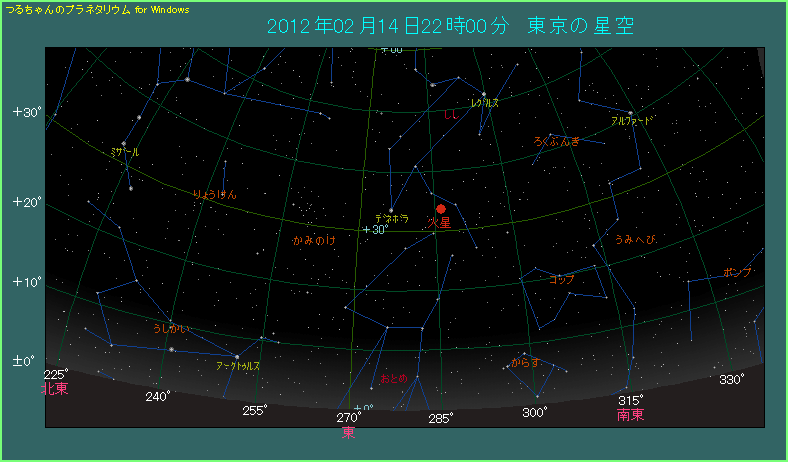Click the 東 direction marker below 270°
Screen dimensions: 788x462
(349, 433)
